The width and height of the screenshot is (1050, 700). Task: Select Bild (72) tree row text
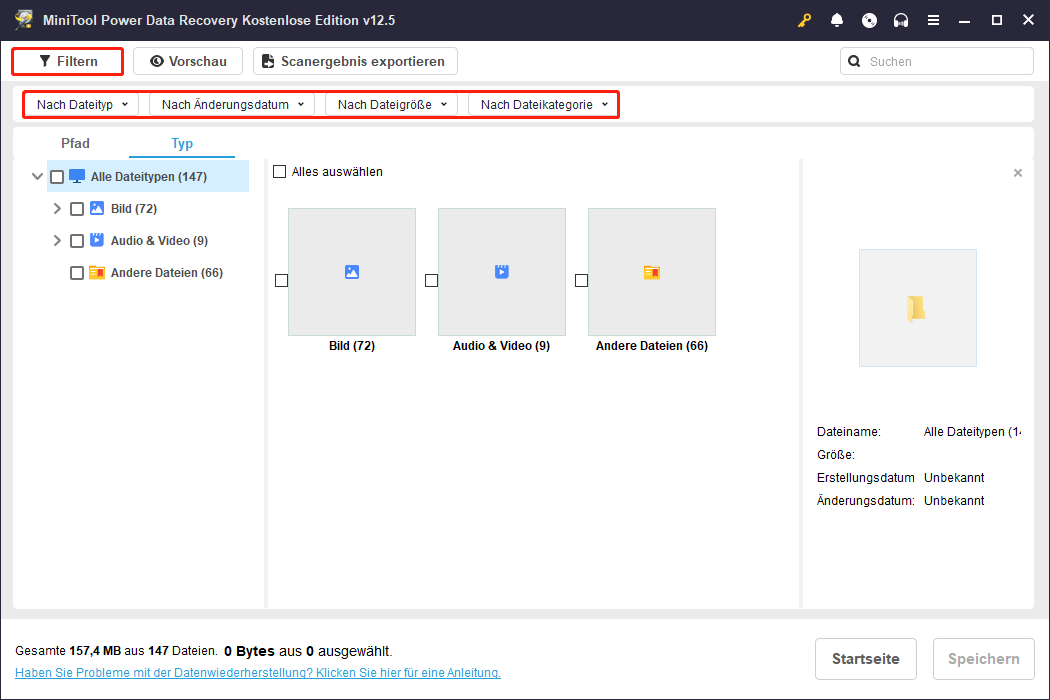click(134, 208)
